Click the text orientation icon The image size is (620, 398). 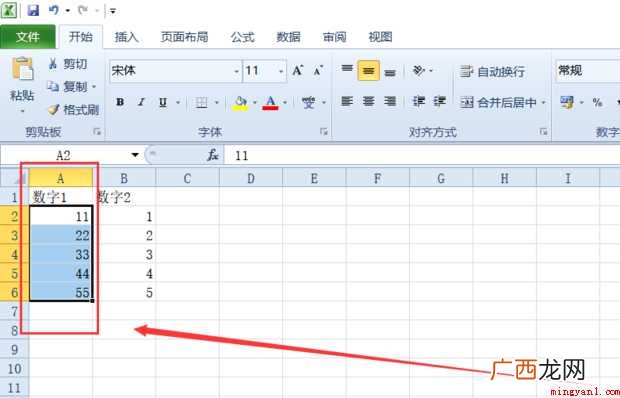418,71
